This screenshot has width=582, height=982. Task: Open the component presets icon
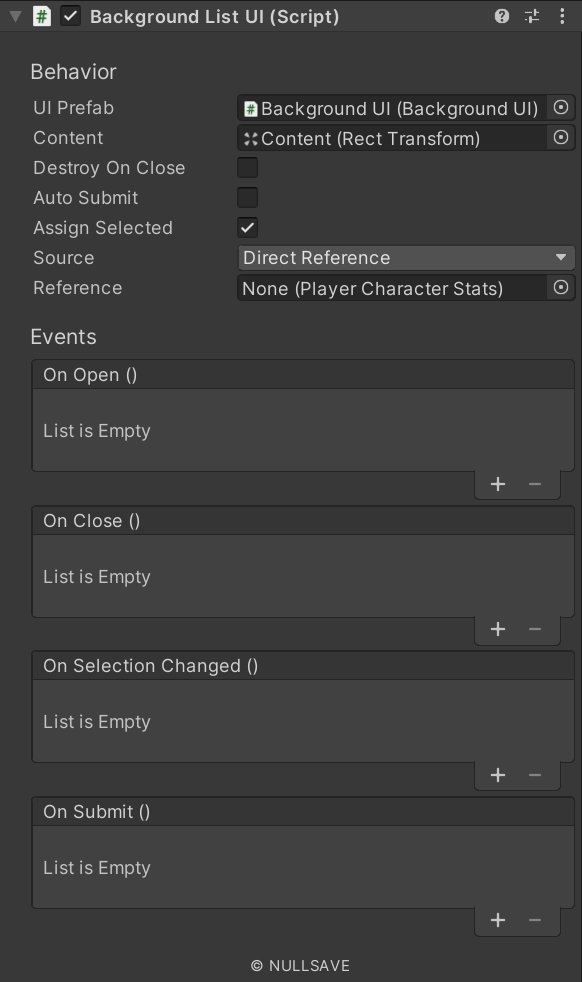pos(532,16)
